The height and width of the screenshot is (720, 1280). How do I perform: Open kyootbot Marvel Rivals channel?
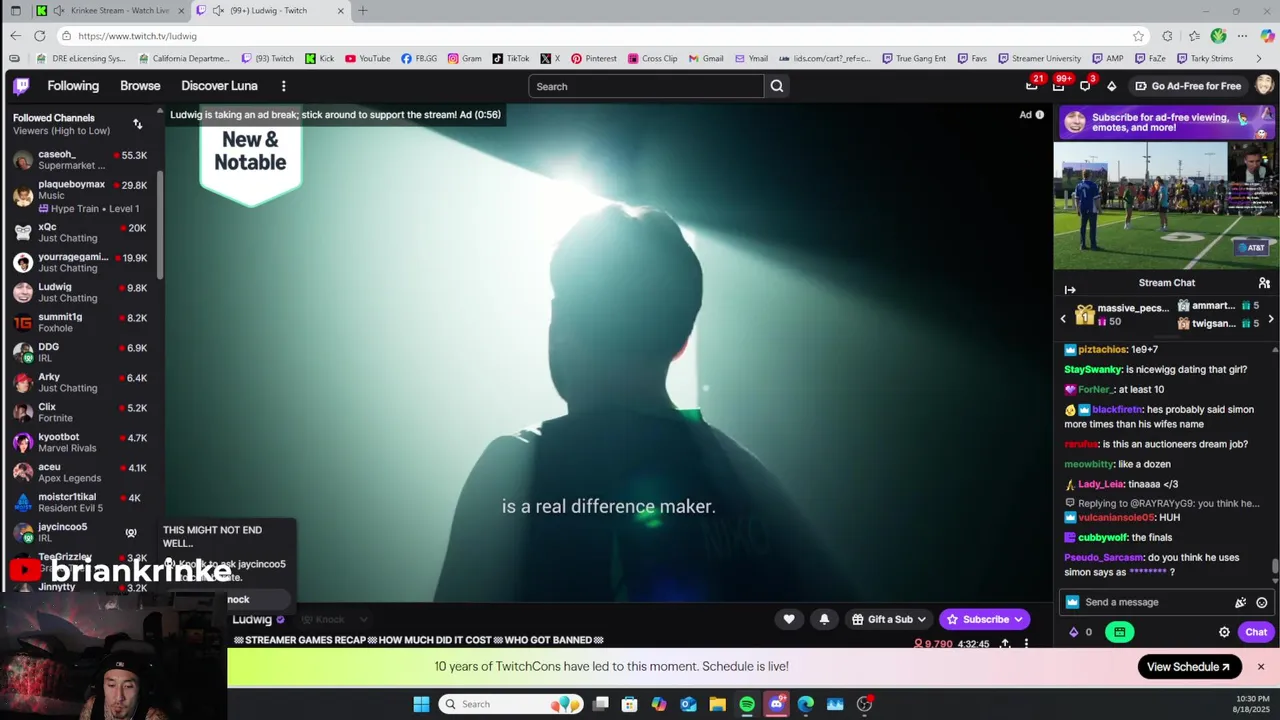80,443
